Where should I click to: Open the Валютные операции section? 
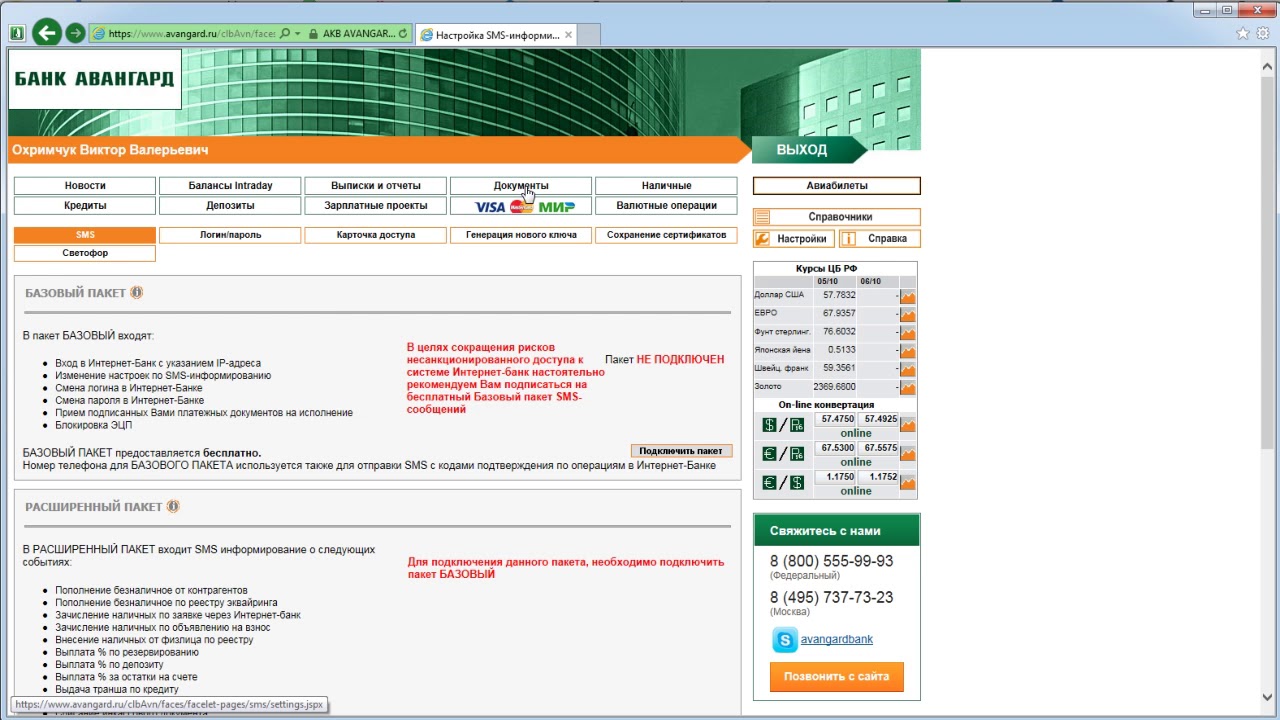coord(666,206)
